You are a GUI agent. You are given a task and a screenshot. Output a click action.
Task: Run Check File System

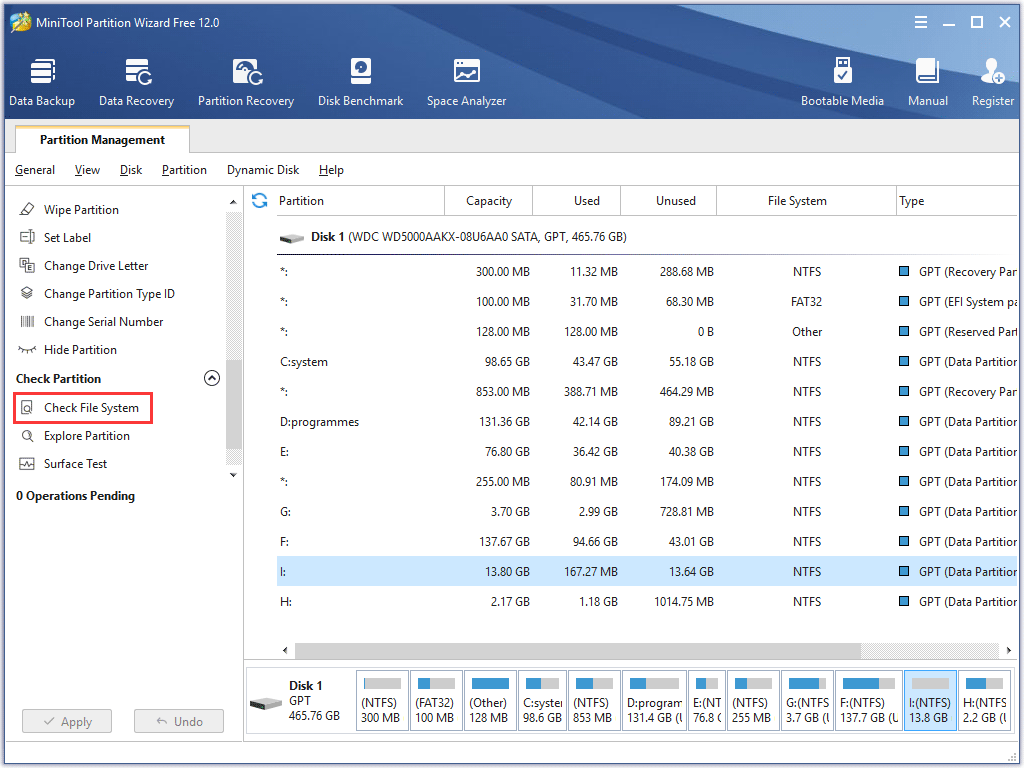pos(83,408)
